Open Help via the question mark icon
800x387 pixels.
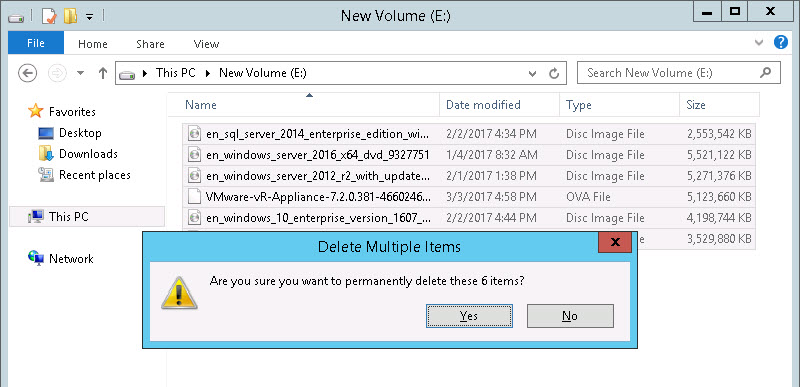[781, 42]
